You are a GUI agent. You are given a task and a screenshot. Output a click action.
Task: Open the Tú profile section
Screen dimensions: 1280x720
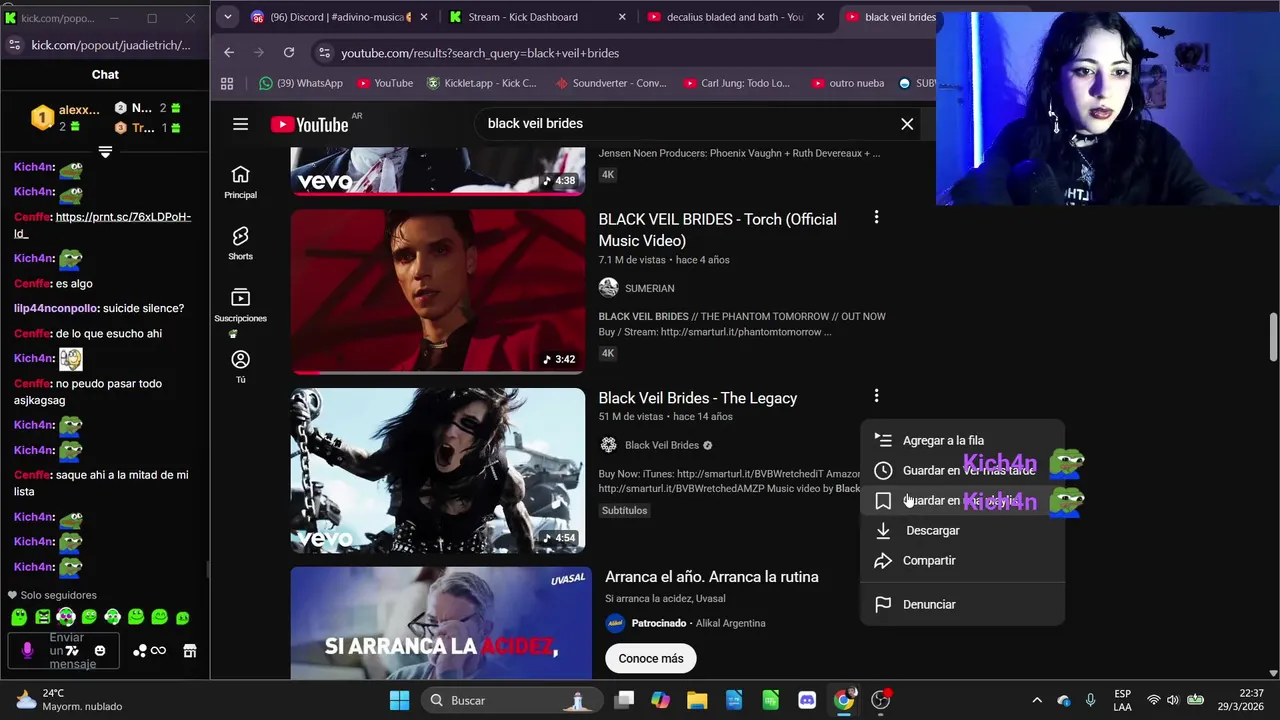click(x=240, y=367)
